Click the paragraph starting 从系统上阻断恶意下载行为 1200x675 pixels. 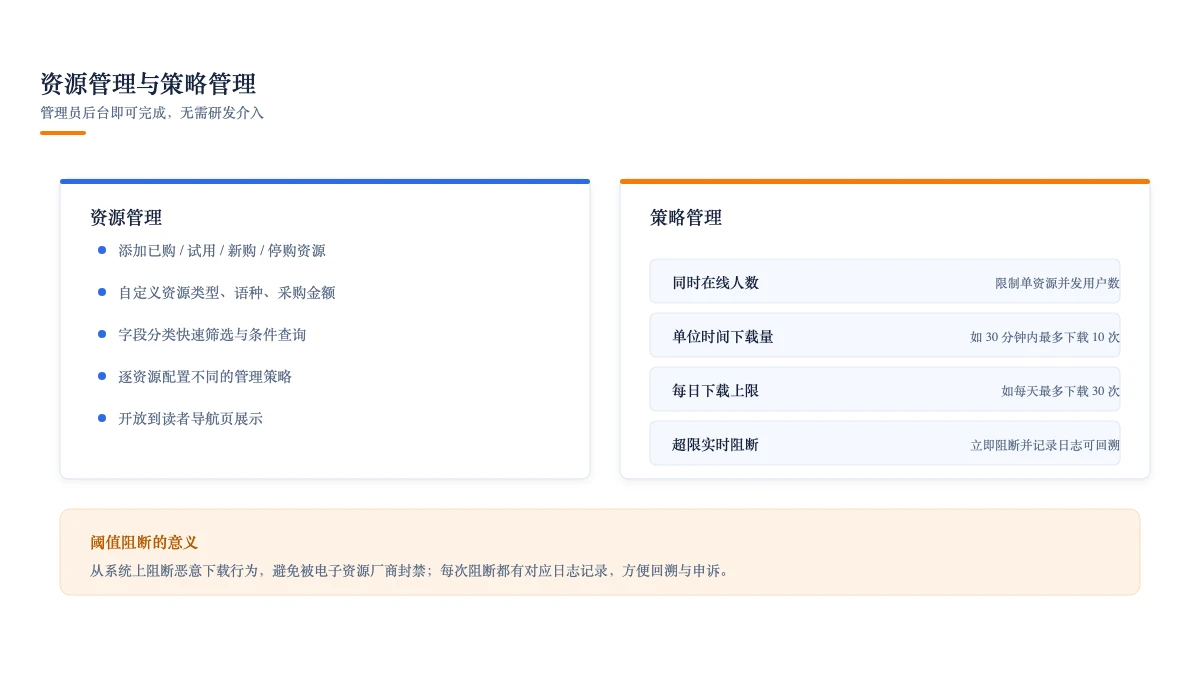tap(412, 571)
